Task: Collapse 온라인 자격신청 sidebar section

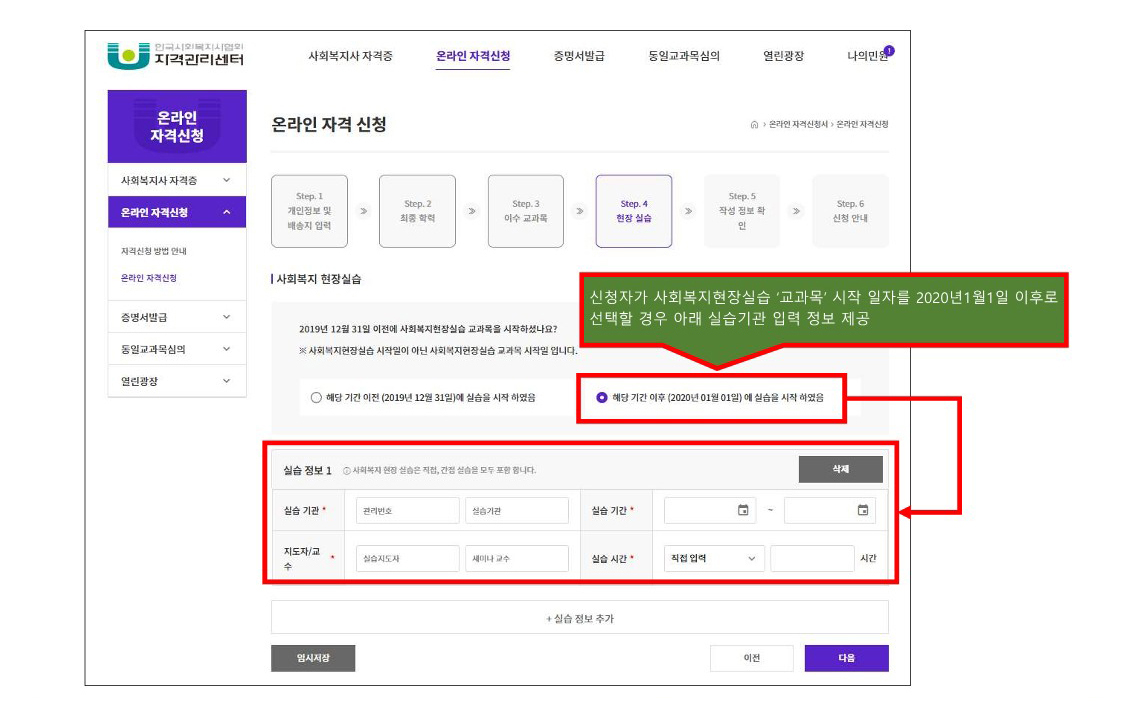Action: point(177,213)
